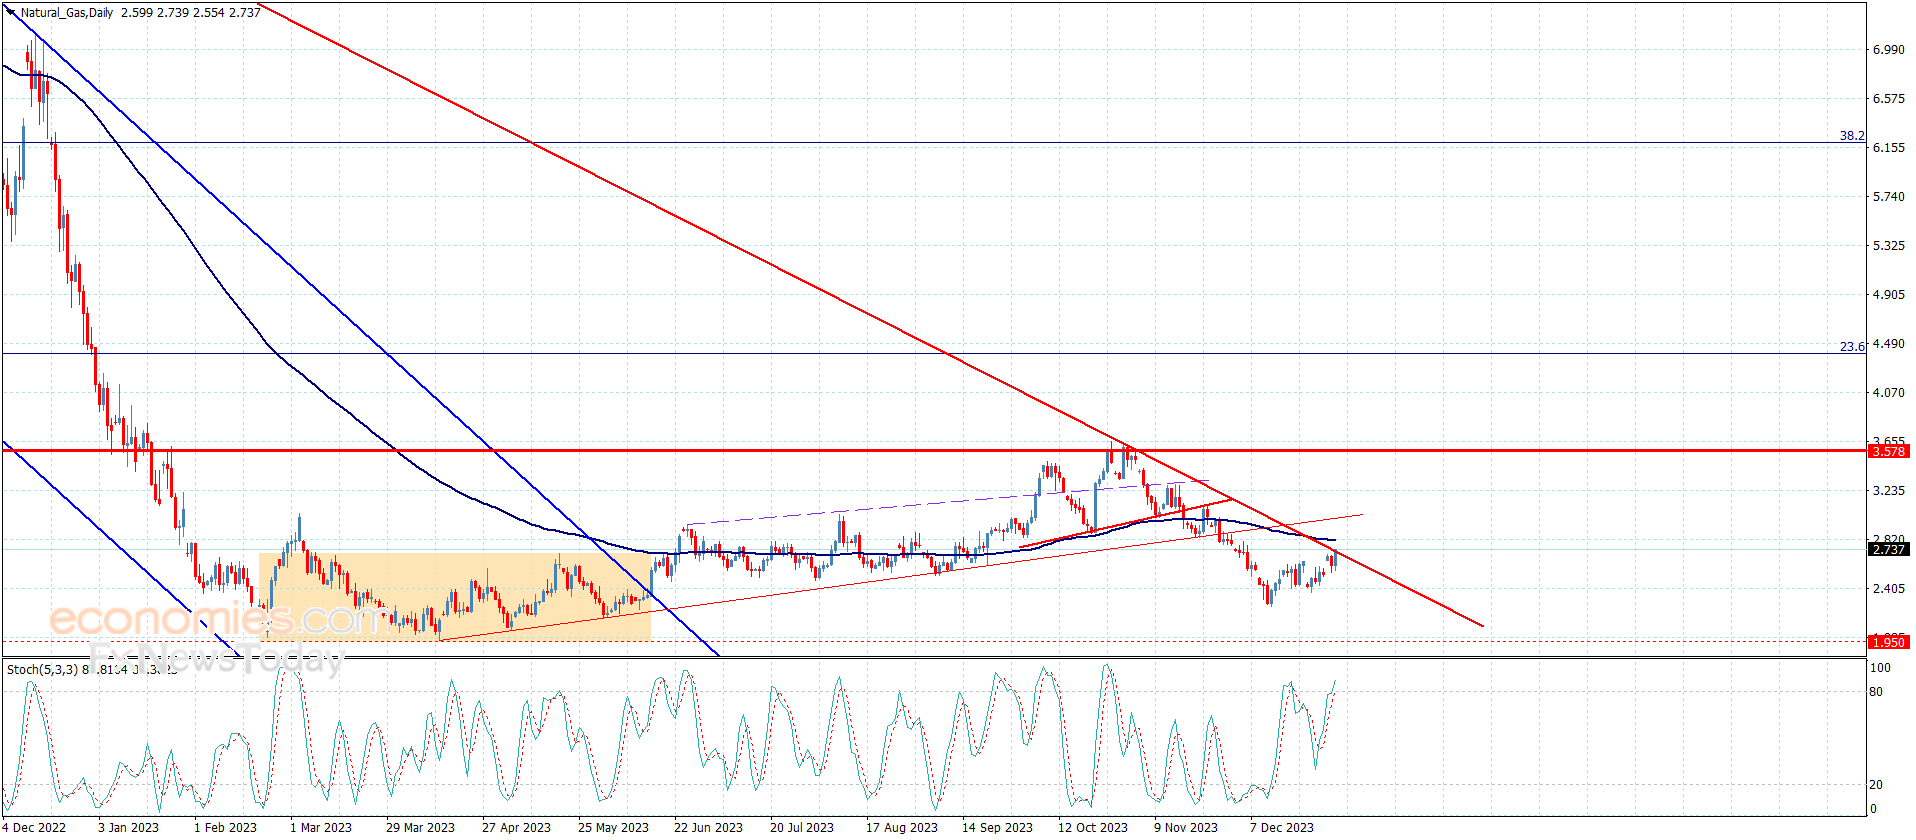The width and height of the screenshot is (1916, 840).
Task: Click the black triangle beside Natural_Gas,Daily
Action: [x=11, y=12]
